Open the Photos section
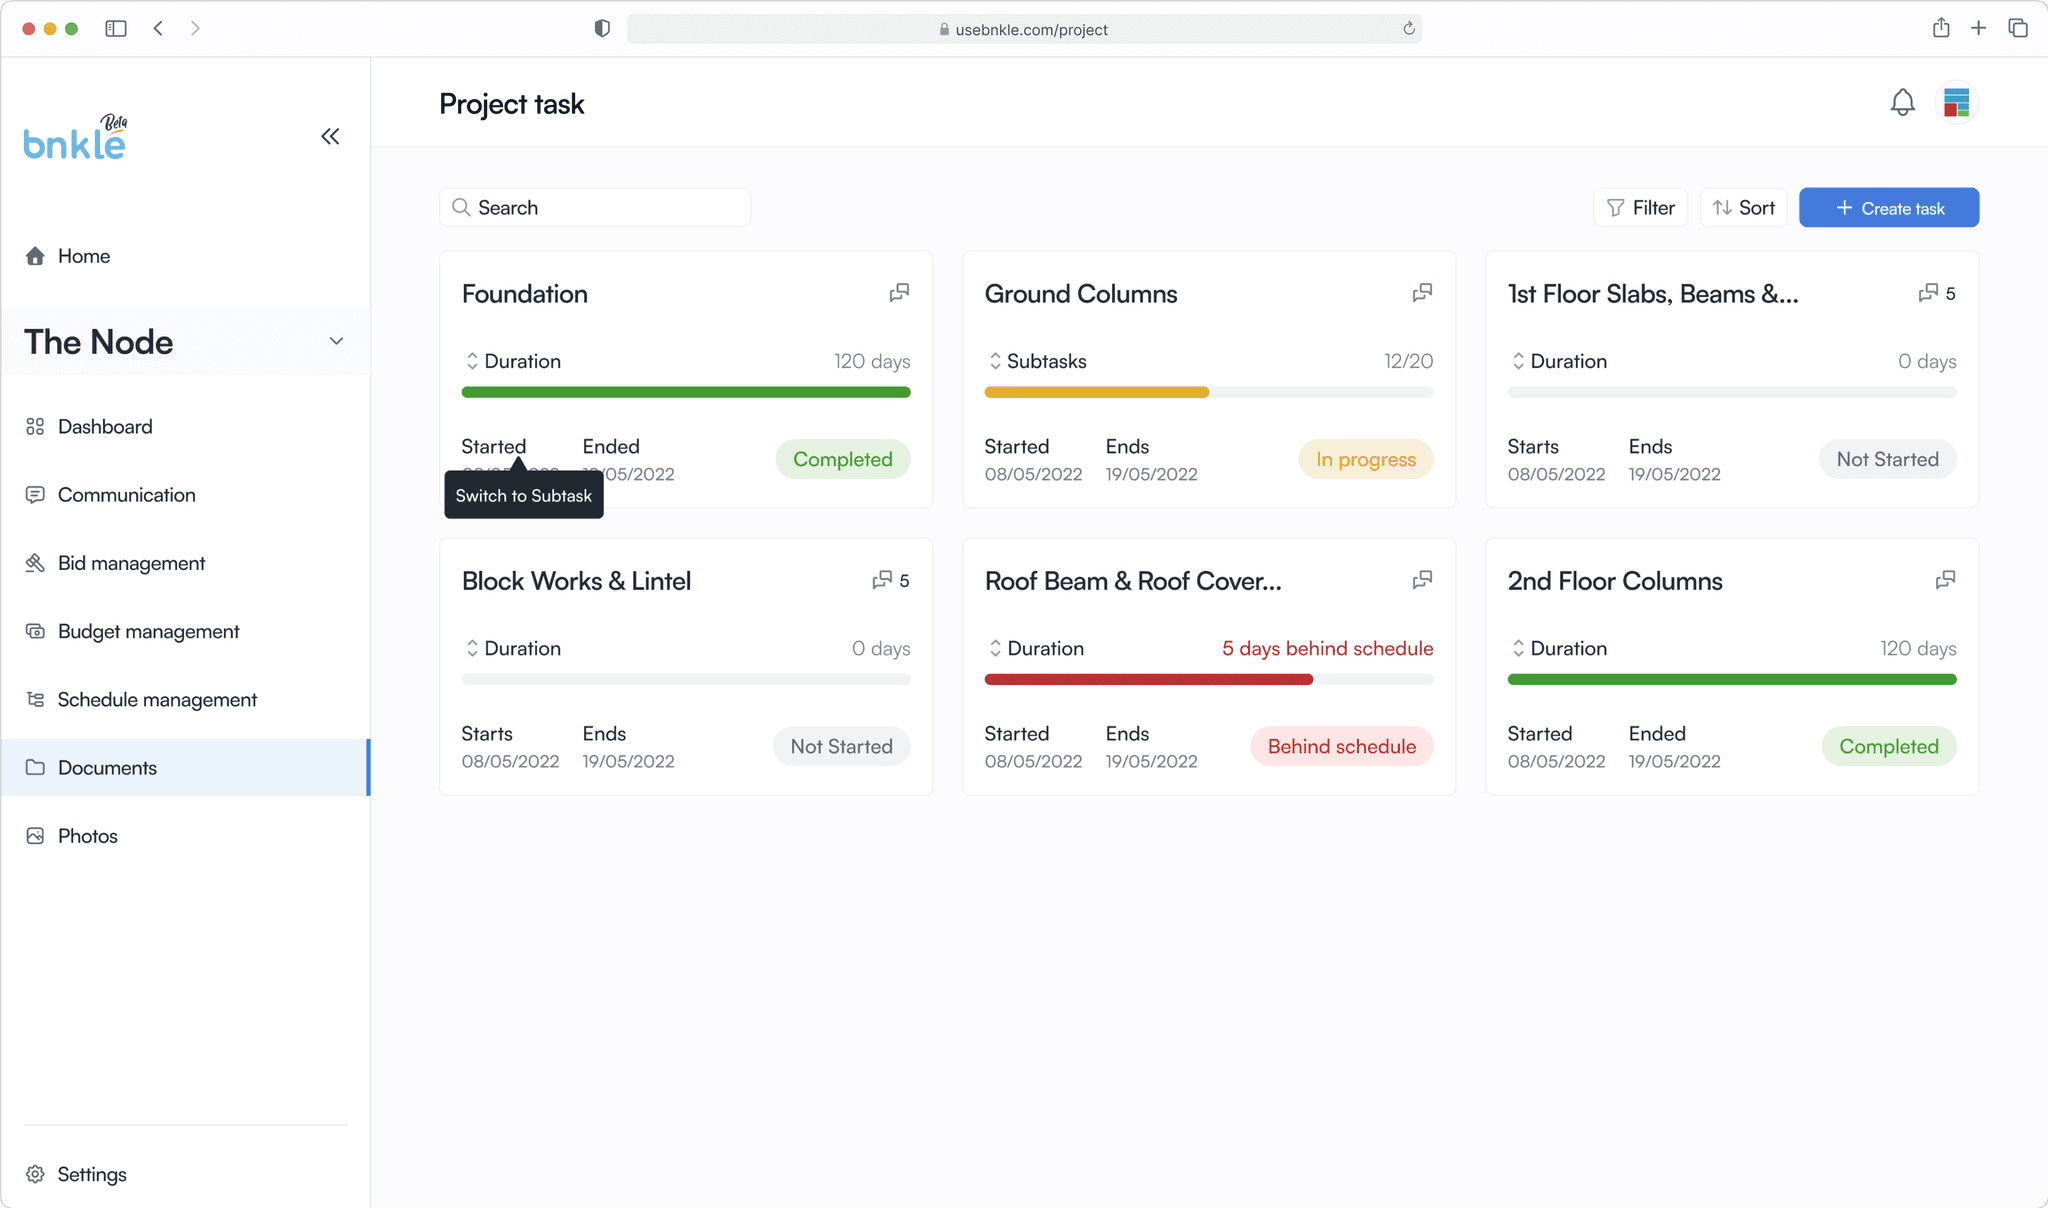The image size is (2048, 1208). click(186, 836)
